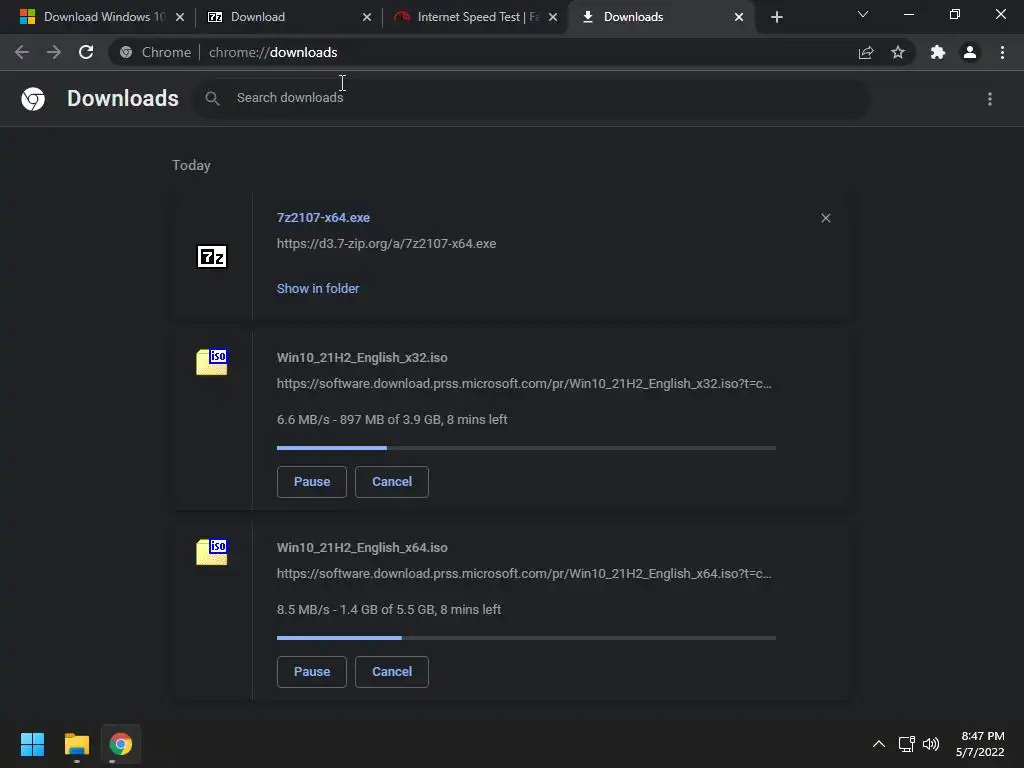Open the Downloads page more actions menu
Image resolution: width=1024 pixels, height=768 pixels.
coord(990,99)
